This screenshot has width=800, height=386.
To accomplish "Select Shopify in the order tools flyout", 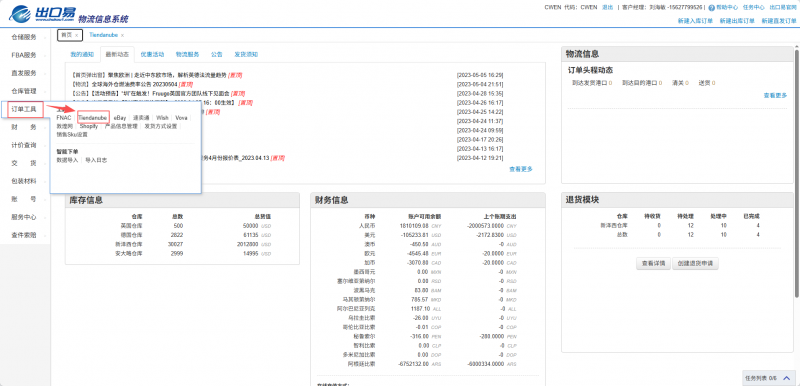I will click(x=88, y=126).
